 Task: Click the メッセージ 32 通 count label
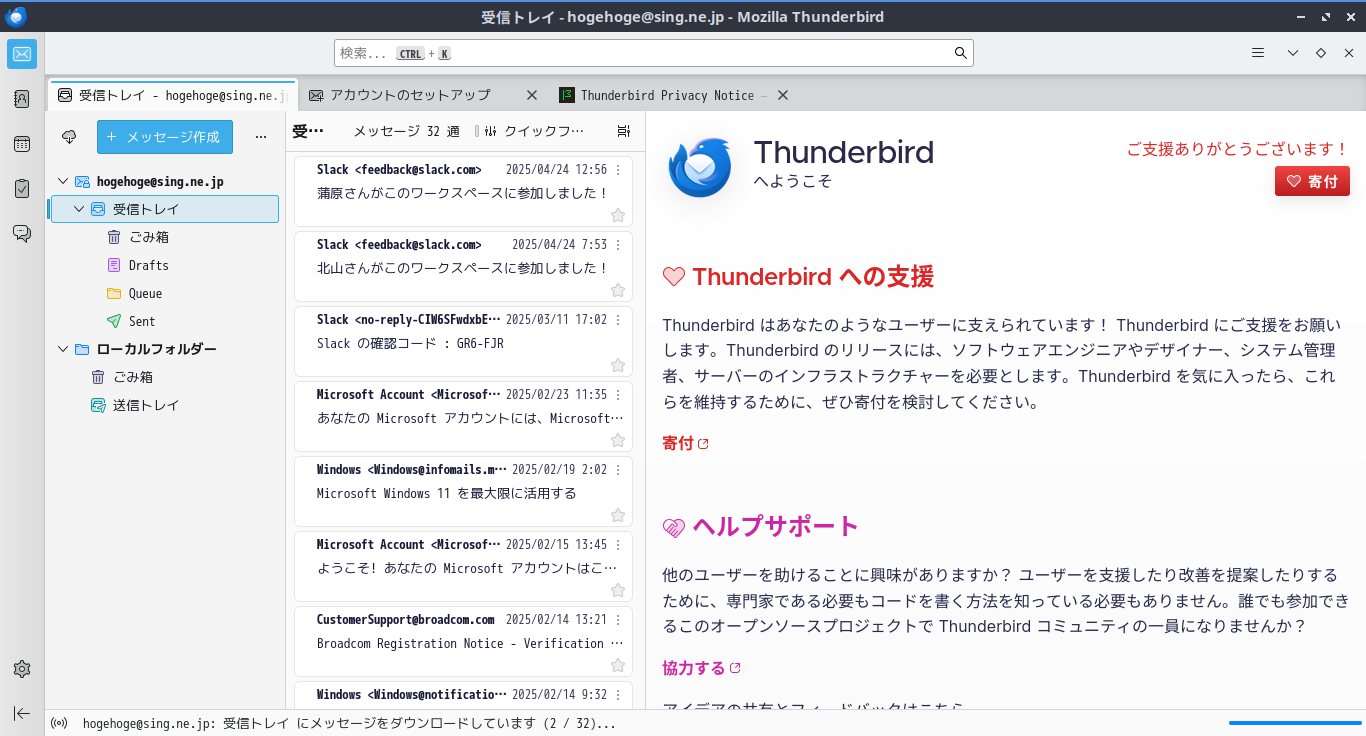[x=406, y=131]
